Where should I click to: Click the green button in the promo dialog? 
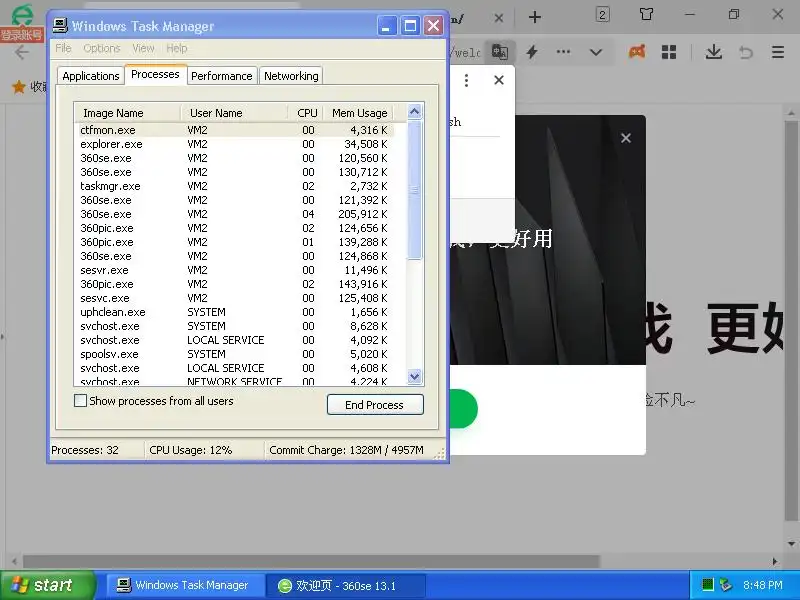(463, 409)
